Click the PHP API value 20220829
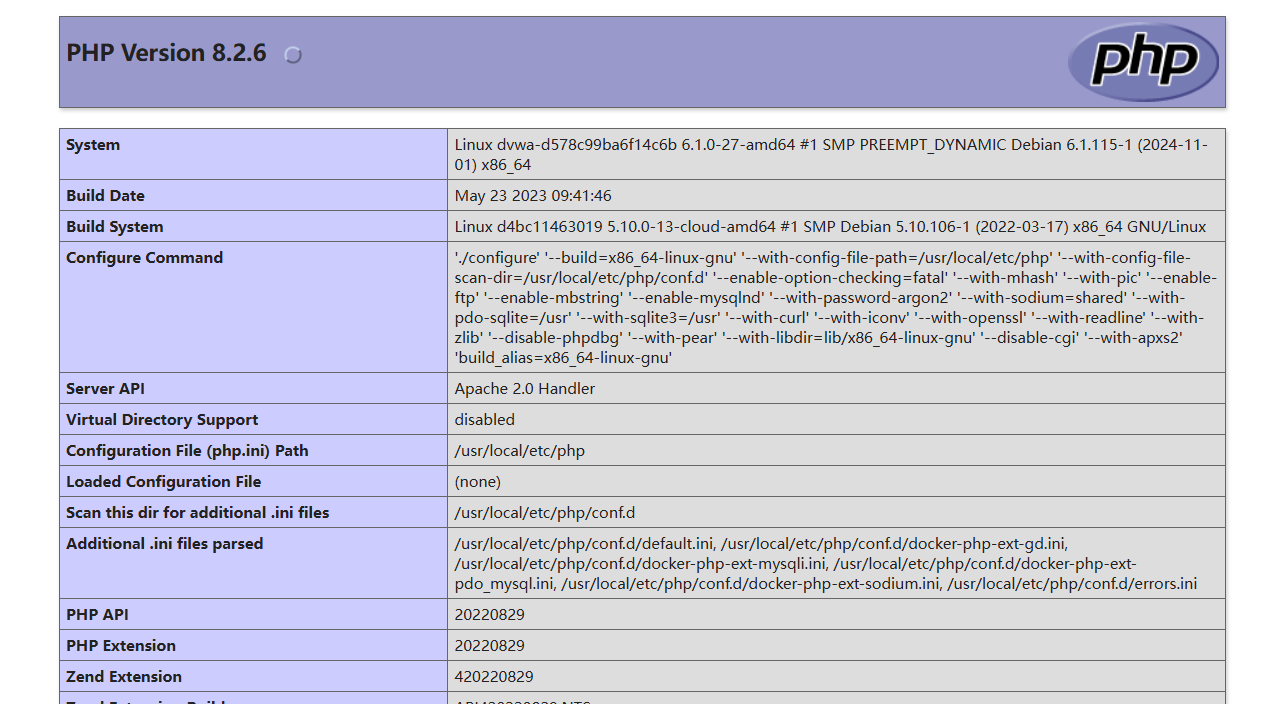The height and width of the screenshot is (704, 1263). click(490, 615)
